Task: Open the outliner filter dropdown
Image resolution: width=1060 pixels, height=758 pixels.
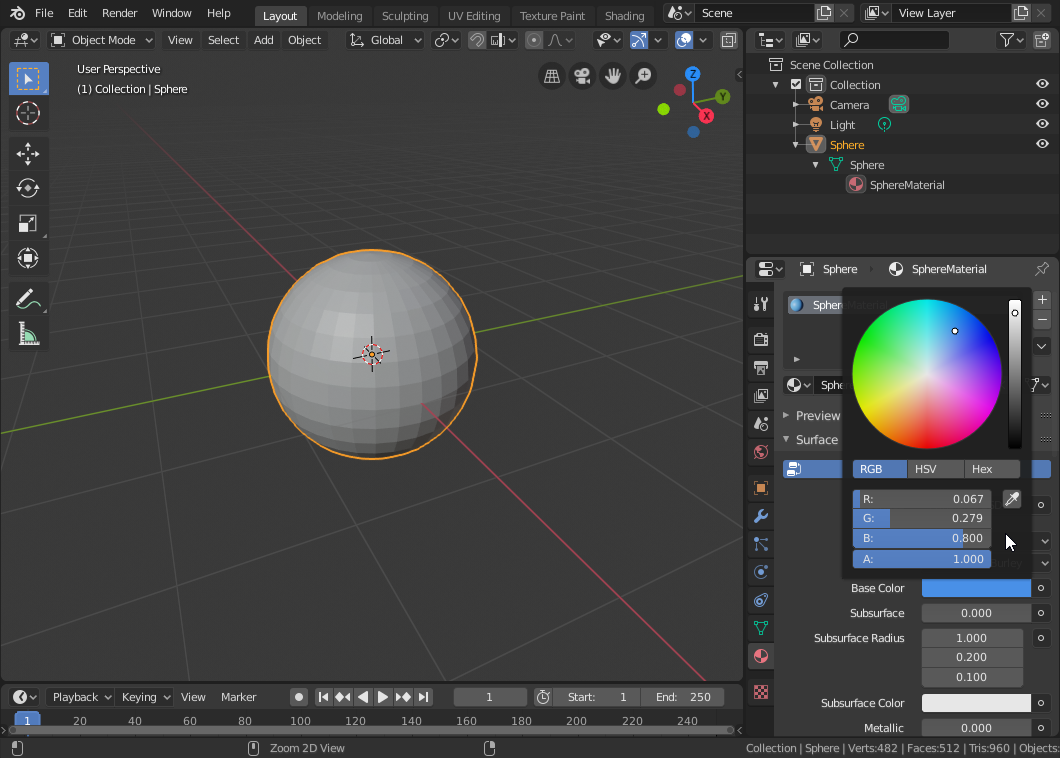Action: [1011, 40]
